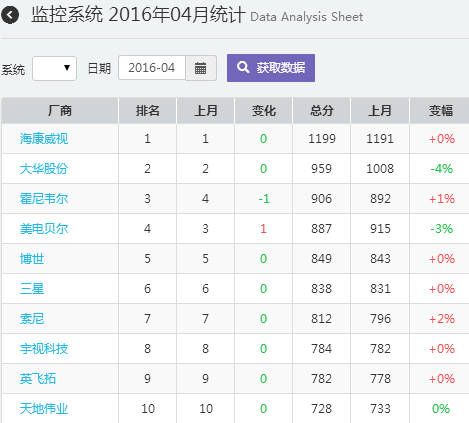The height and width of the screenshot is (423, 469).
Task: Expand the 系统 dropdown
Action: [x=54, y=68]
